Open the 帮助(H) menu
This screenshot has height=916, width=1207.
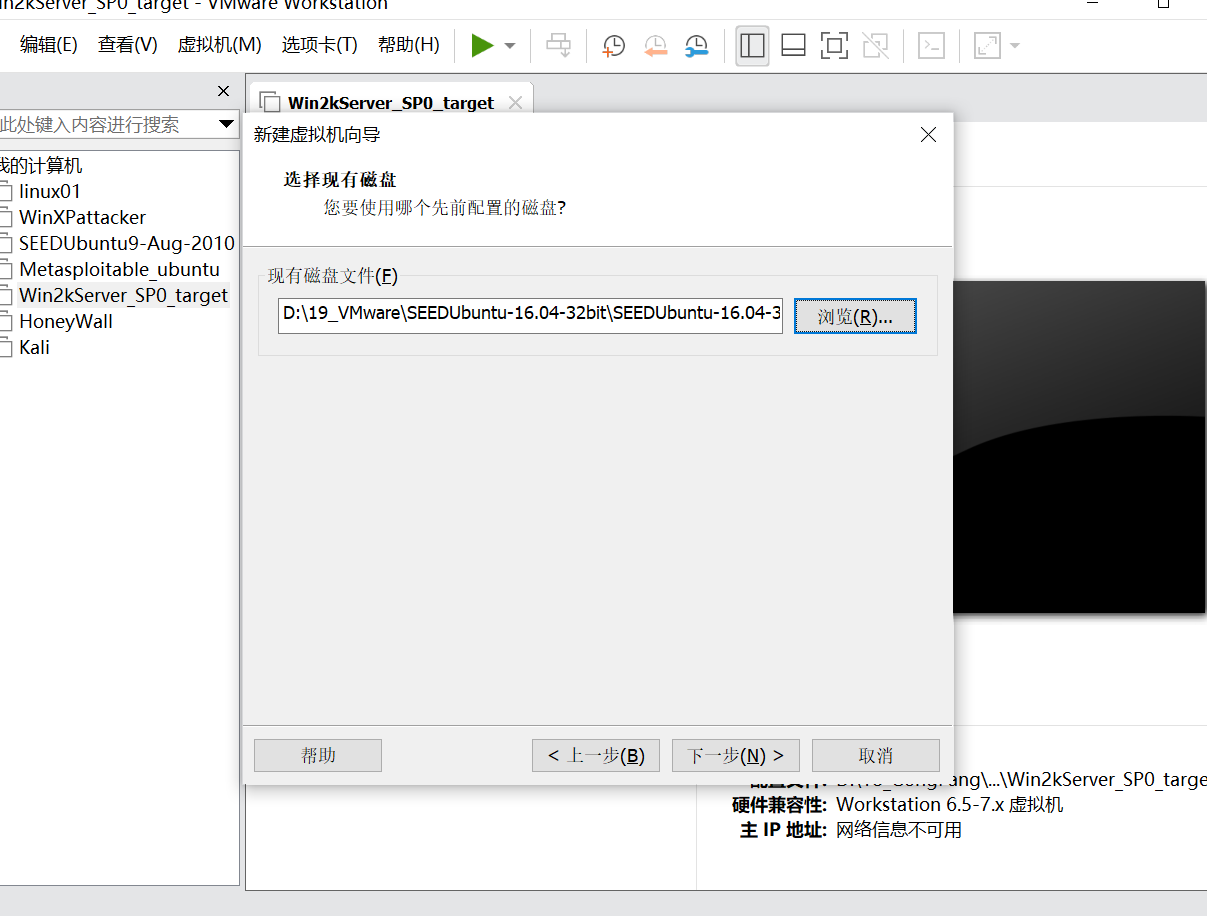tap(408, 45)
